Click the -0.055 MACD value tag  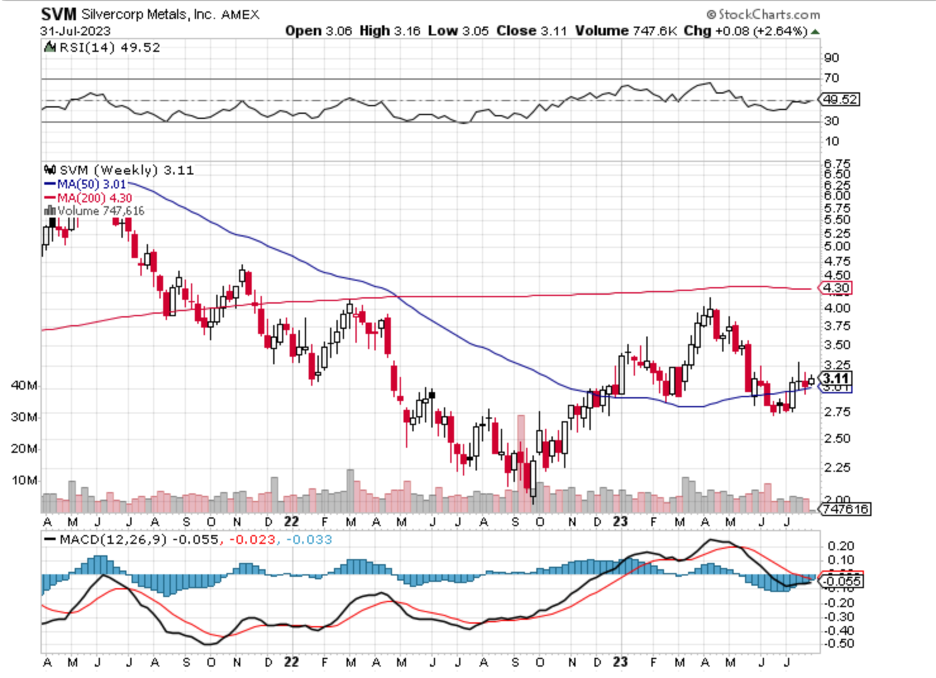(838, 581)
